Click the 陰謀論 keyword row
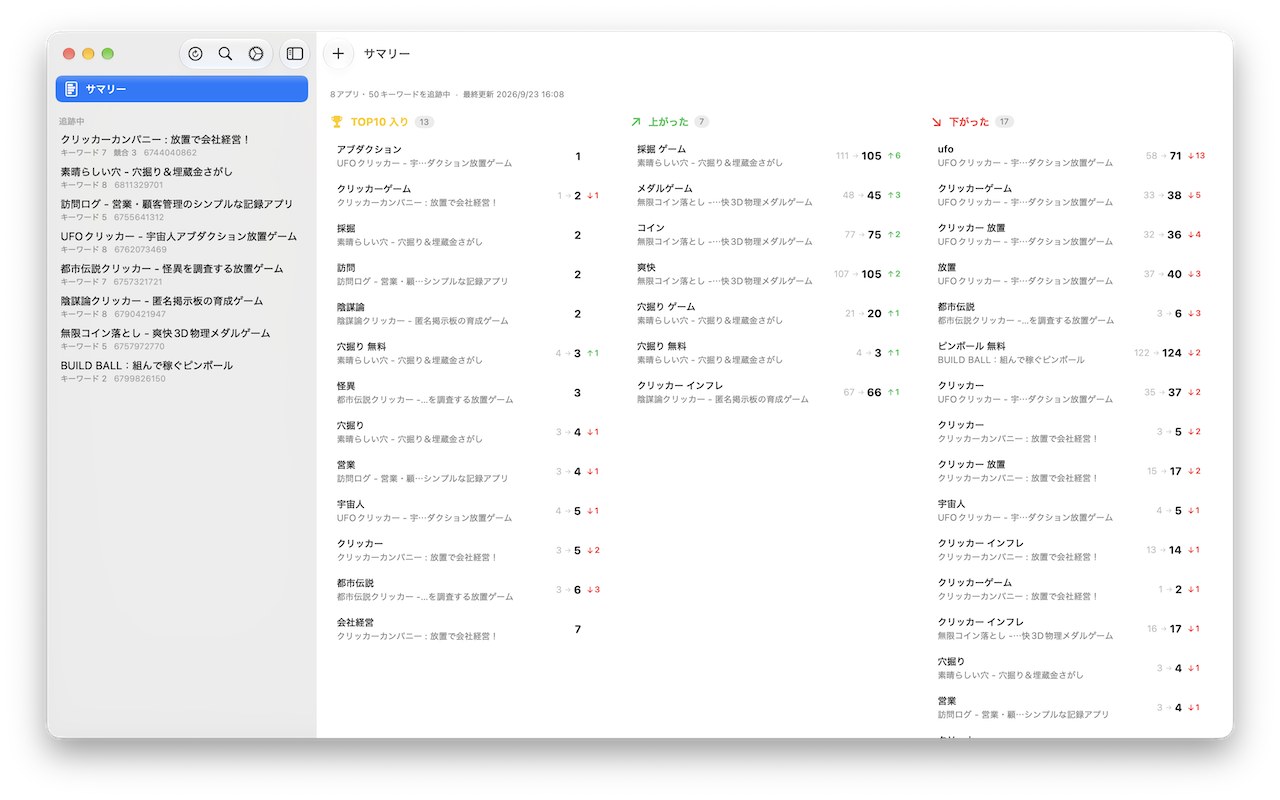Viewport: 1280px width, 800px height. (467, 314)
